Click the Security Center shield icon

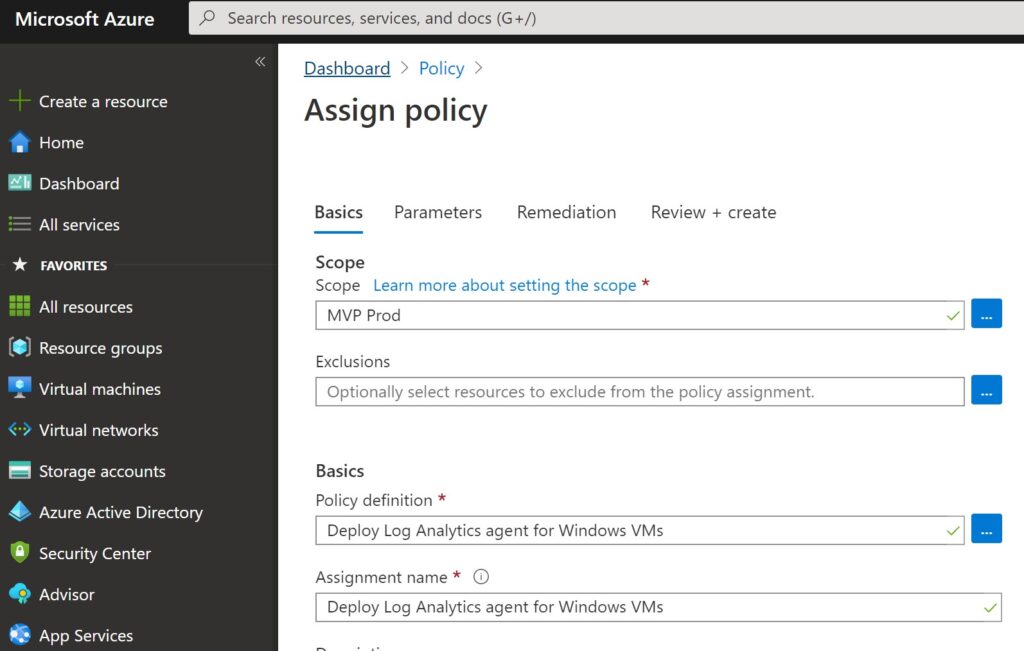[20, 552]
